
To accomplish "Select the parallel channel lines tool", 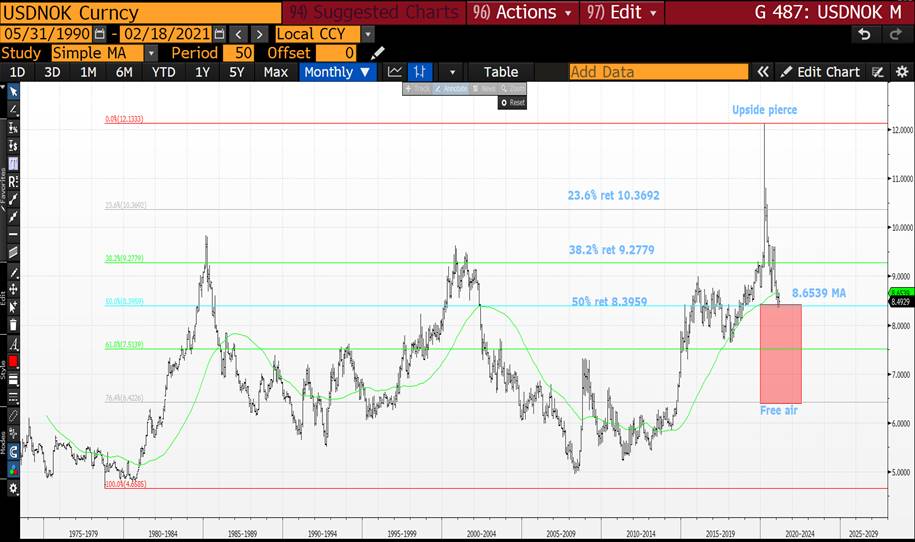I will 13,252.
